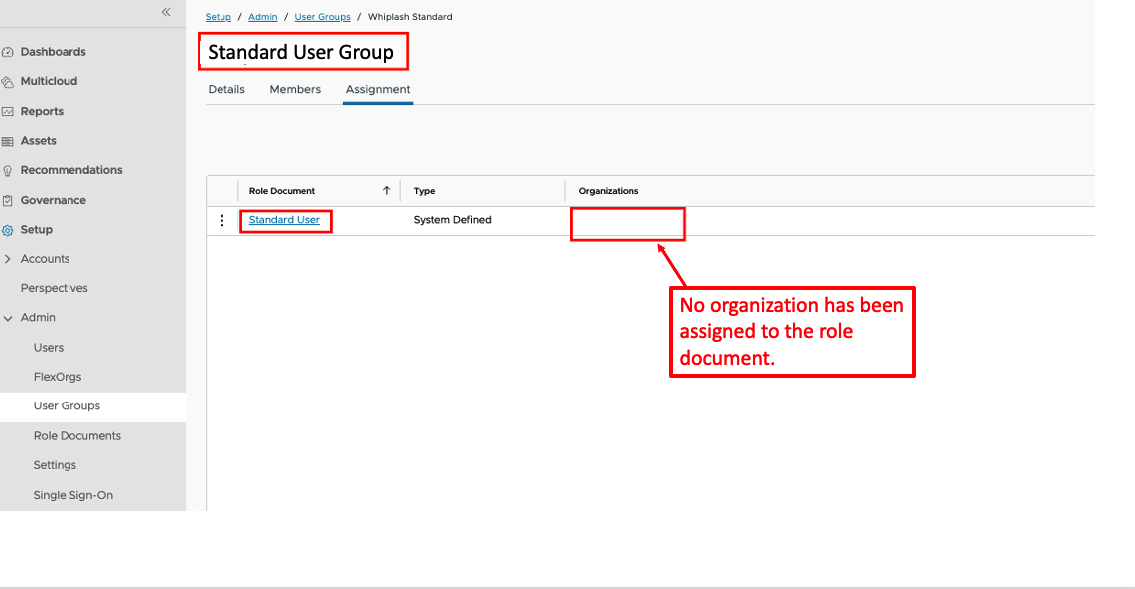1135x589 pixels.
Task: Open the Standard User role document link
Action: (x=284, y=220)
